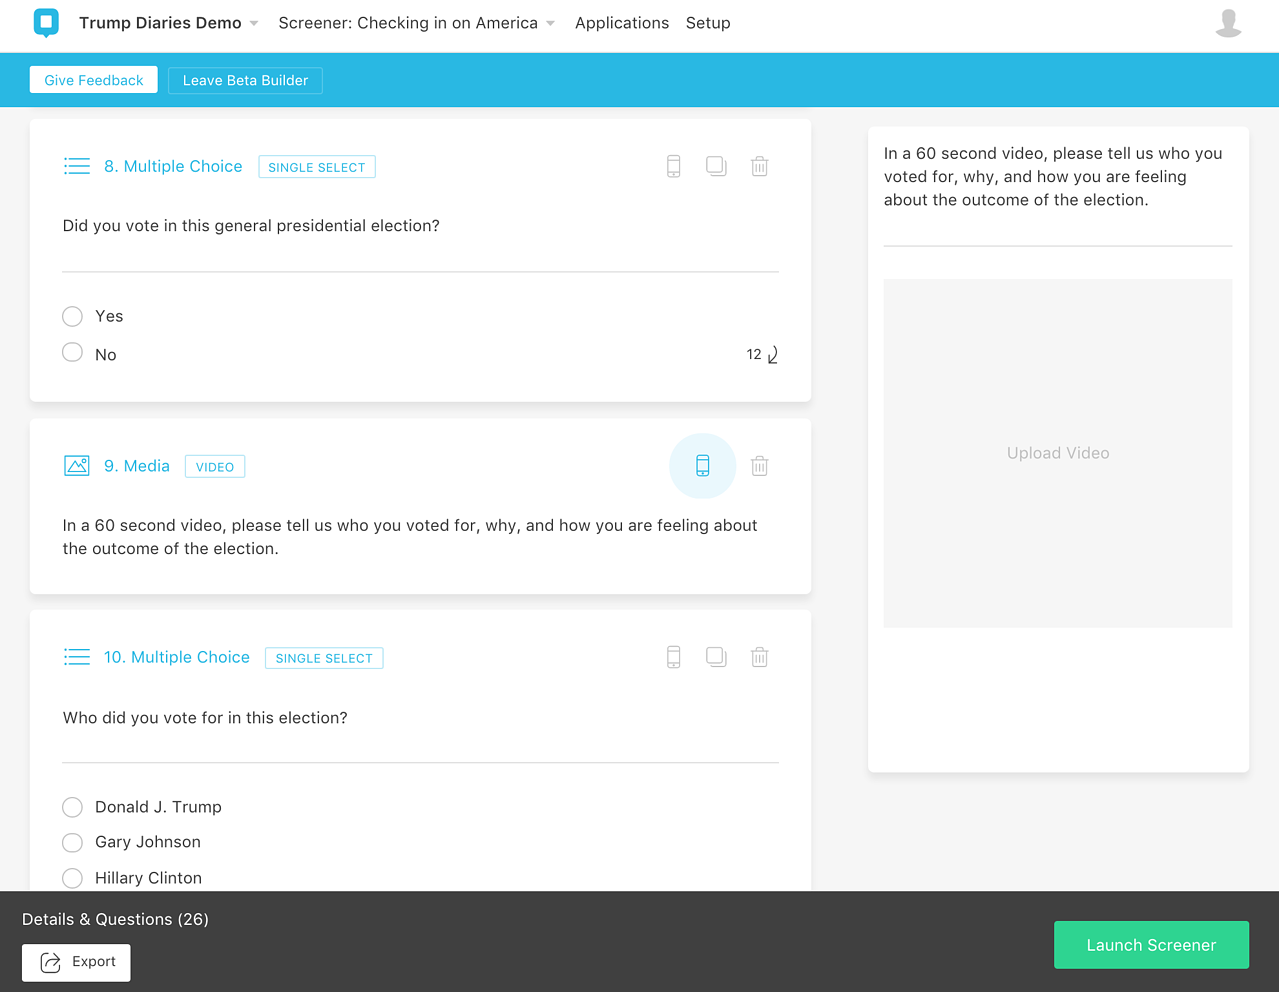Click the skip-to number 12 by No
The height and width of the screenshot is (992, 1279).
tap(754, 355)
